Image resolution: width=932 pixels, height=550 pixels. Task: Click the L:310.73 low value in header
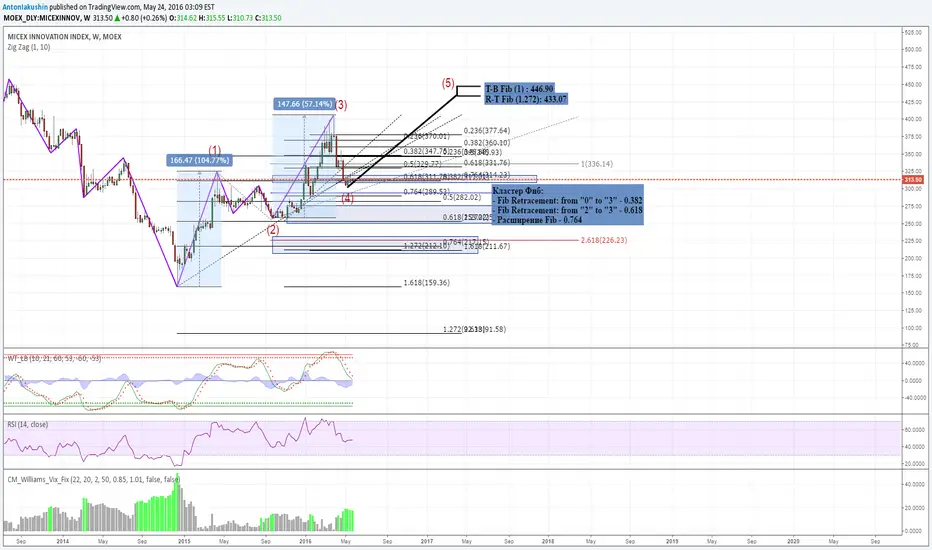pos(240,18)
